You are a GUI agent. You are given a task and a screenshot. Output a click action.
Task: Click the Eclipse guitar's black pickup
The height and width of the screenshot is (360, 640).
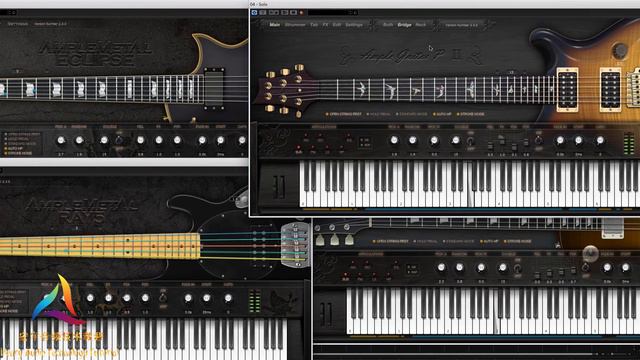[x=214, y=88]
